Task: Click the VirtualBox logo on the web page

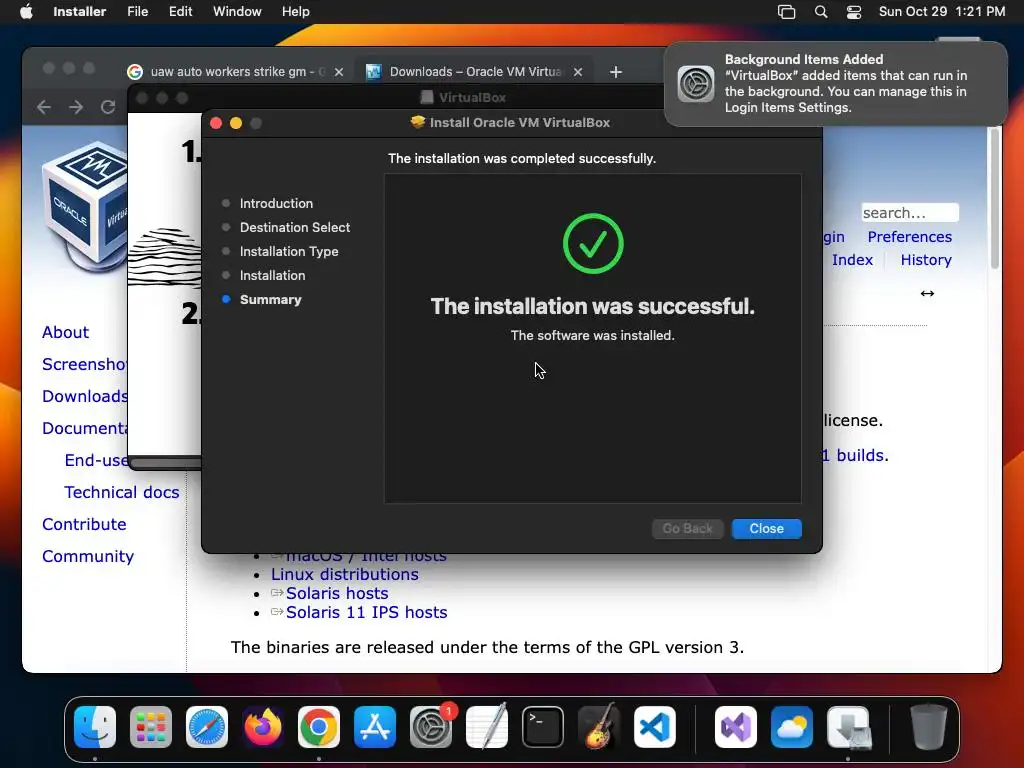Action: pos(84,206)
